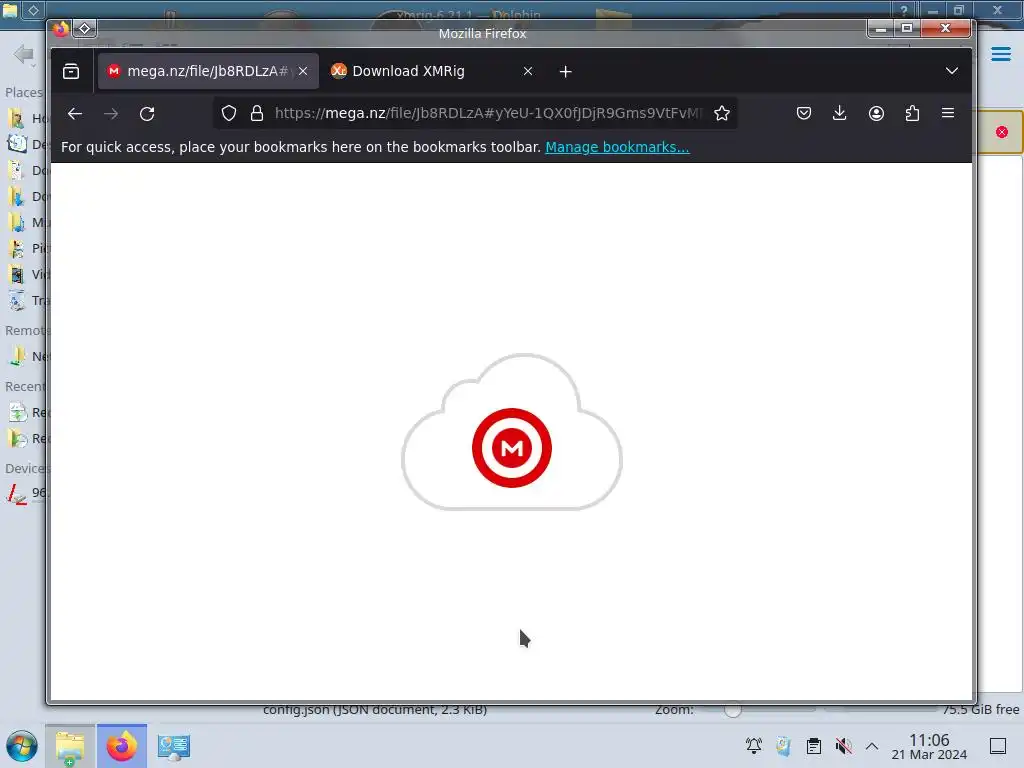
Task: Adjust the Dolphin zoom slider
Action: [733, 710]
